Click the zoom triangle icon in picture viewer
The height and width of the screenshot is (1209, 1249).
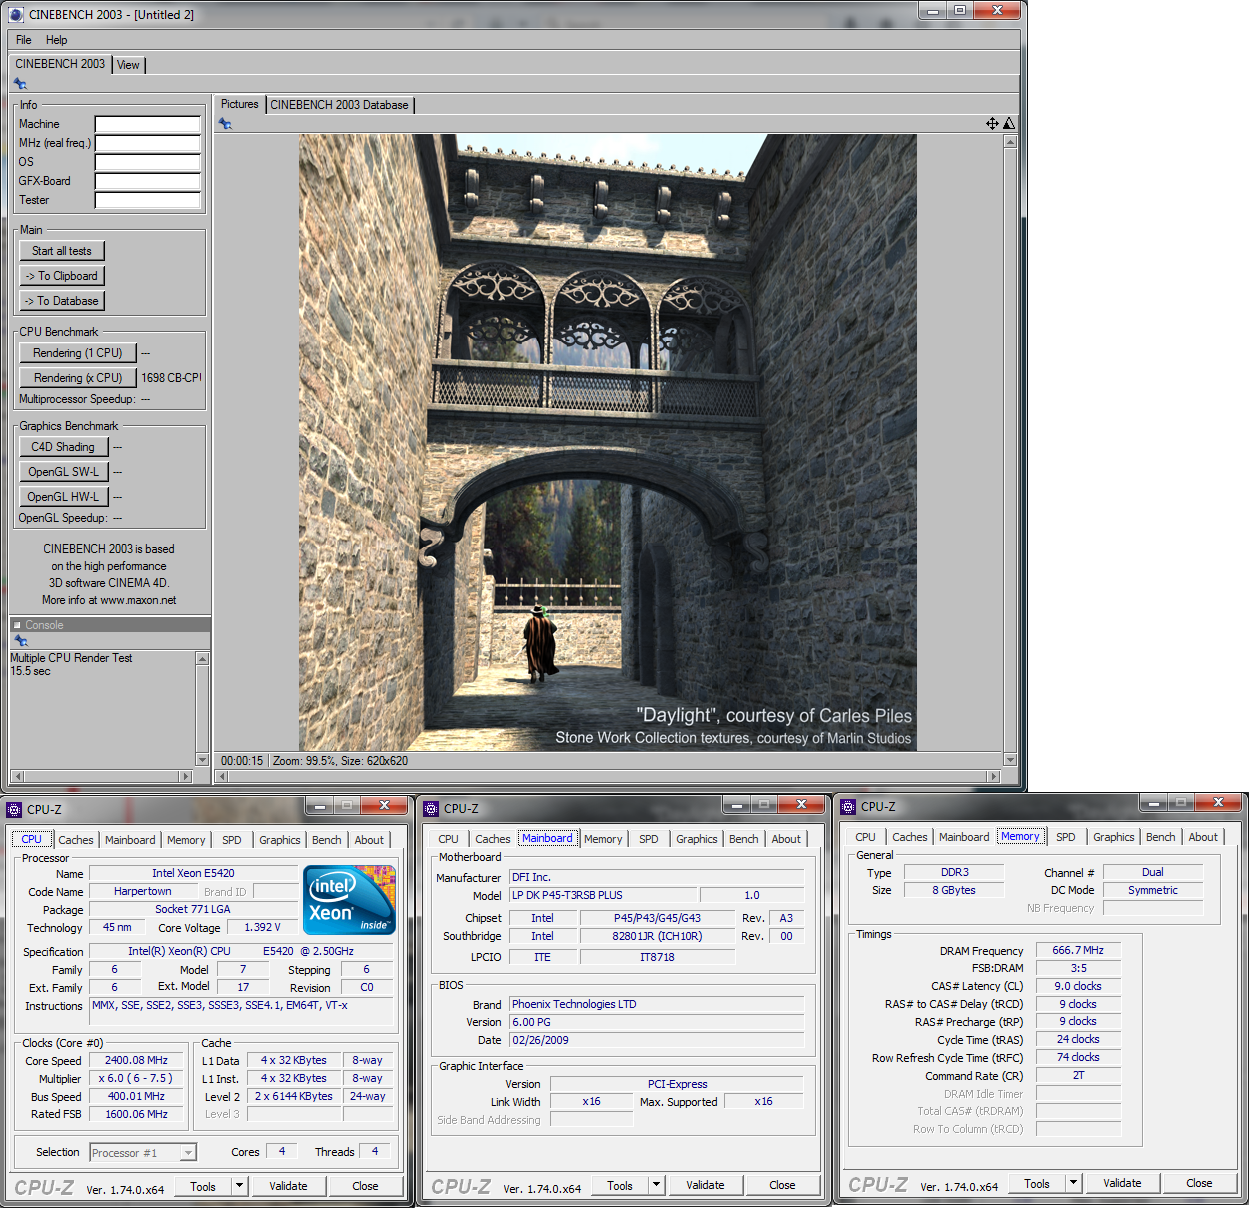click(1009, 123)
